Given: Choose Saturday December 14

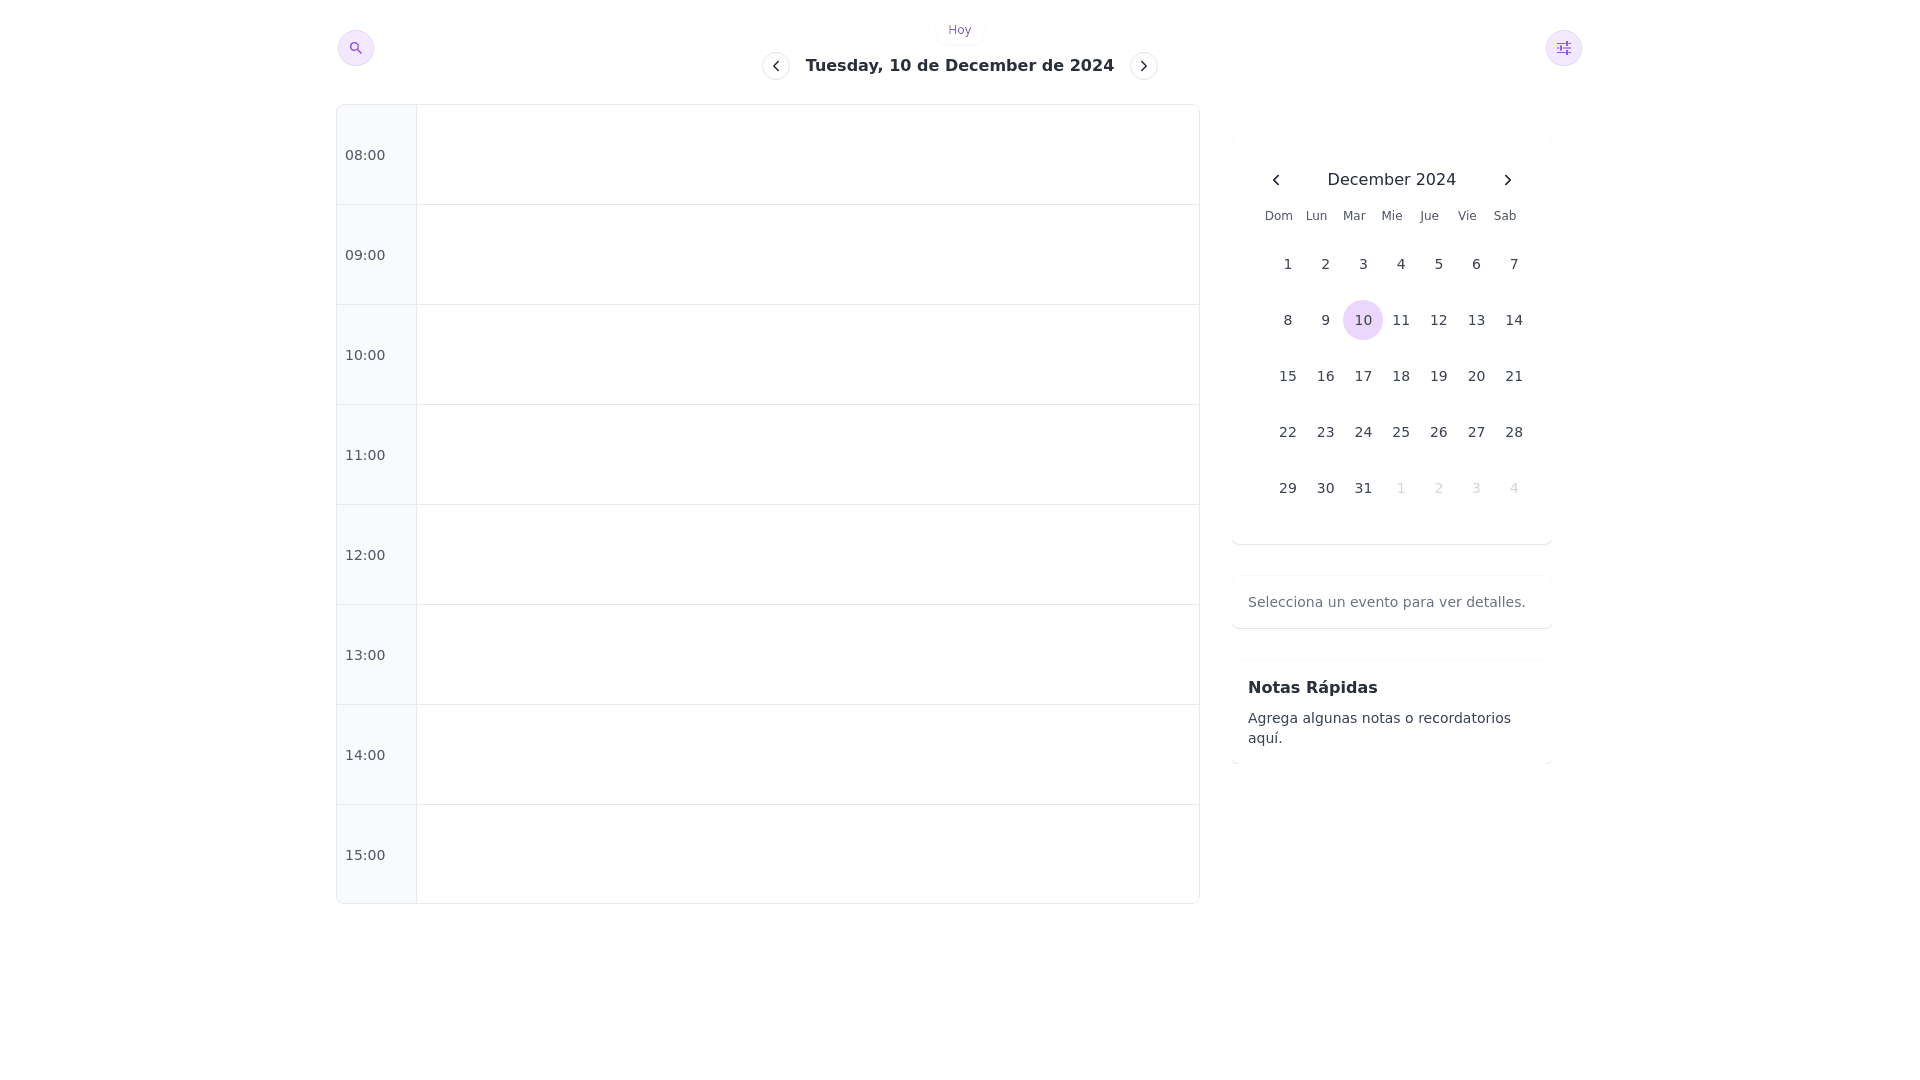Looking at the screenshot, I should coord(1513,320).
